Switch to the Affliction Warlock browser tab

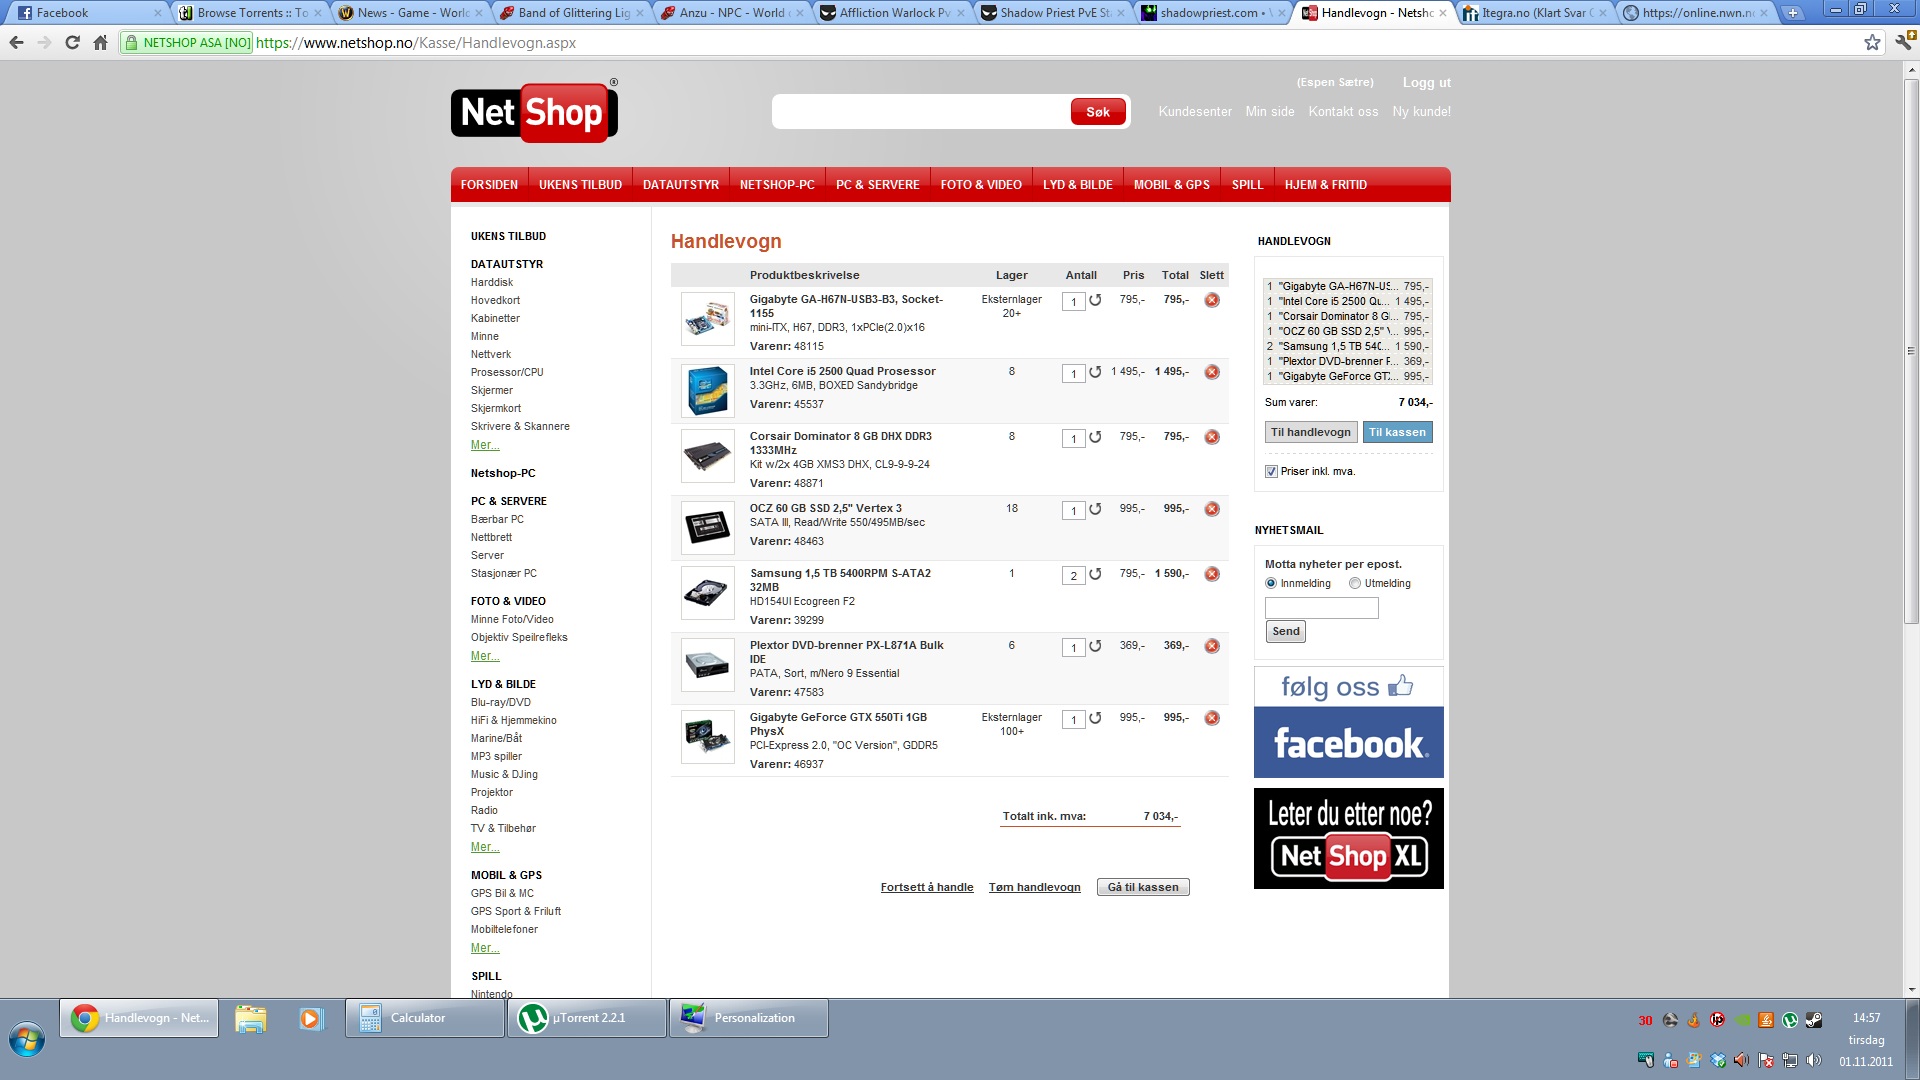pyautogui.click(x=893, y=13)
